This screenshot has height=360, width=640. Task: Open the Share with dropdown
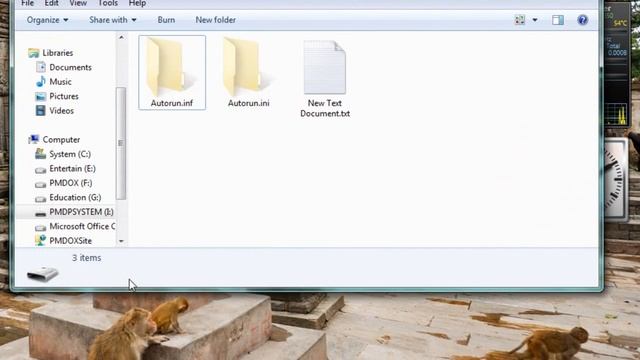tap(113, 20)
